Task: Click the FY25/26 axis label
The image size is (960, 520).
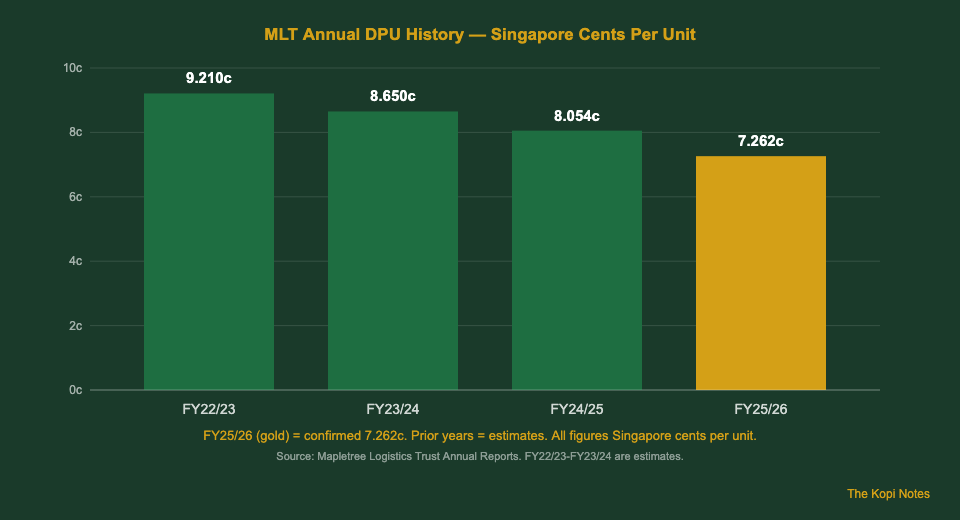Action: pyautogui.click(x=760, y=409)
